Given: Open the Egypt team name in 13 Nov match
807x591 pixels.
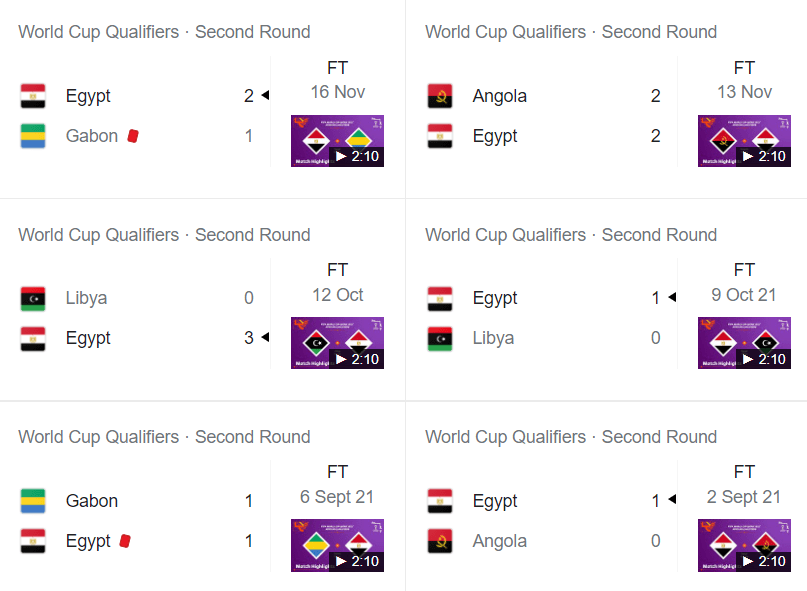Looking at the screenshot, I should 495,136.
